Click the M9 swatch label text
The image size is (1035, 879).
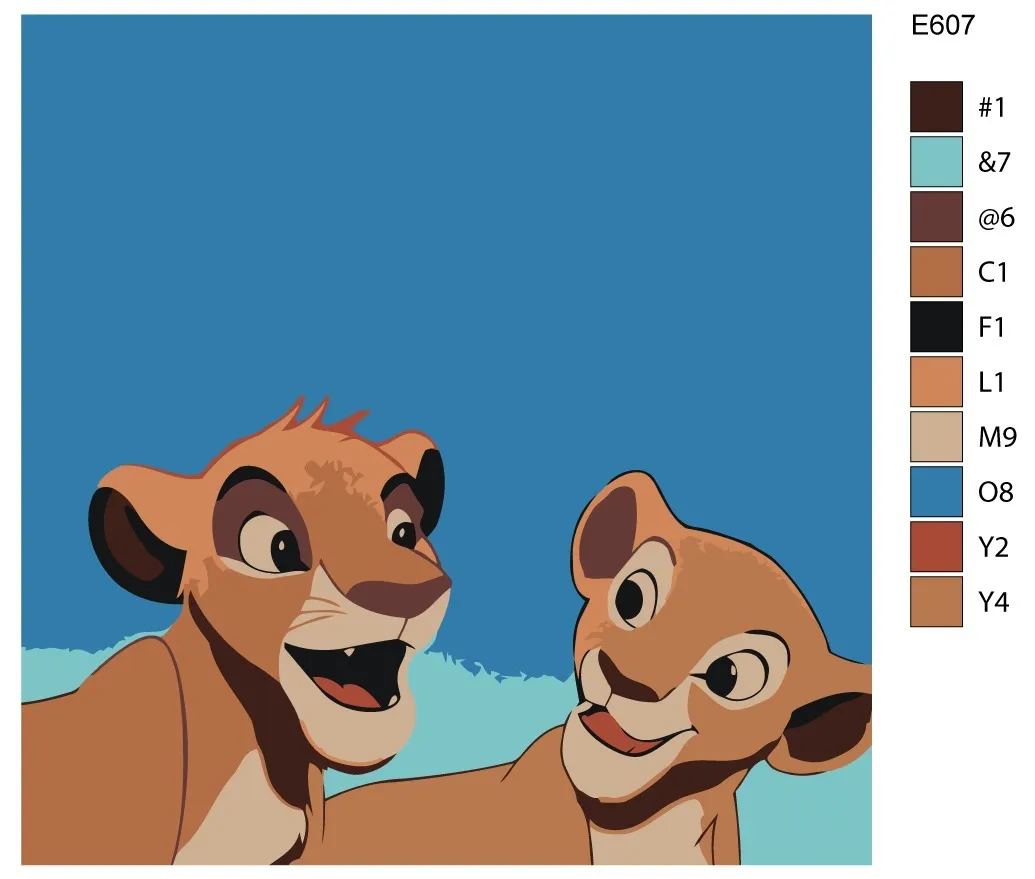[x=997, y=437]
